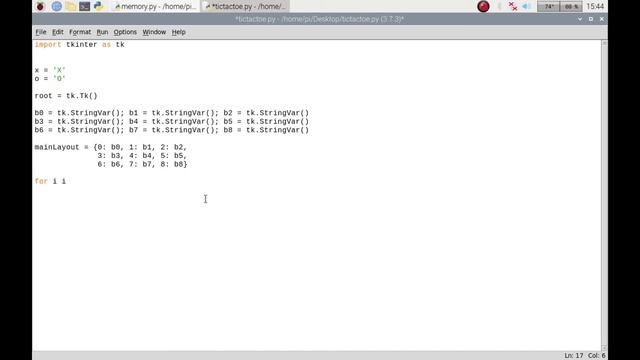640x360 pixels.
Task: Launch the web browser globe icon
Action: pyautogui.click(x=57, y=6)
